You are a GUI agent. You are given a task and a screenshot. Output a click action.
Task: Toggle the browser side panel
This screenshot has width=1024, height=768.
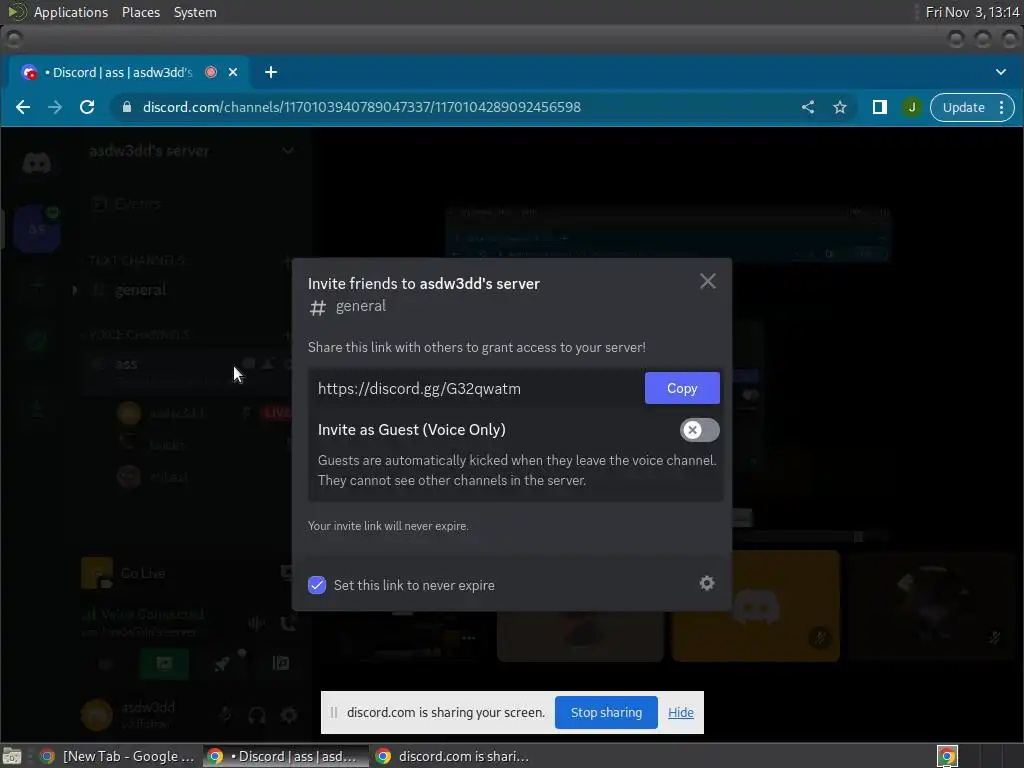[x=880, y=107]
